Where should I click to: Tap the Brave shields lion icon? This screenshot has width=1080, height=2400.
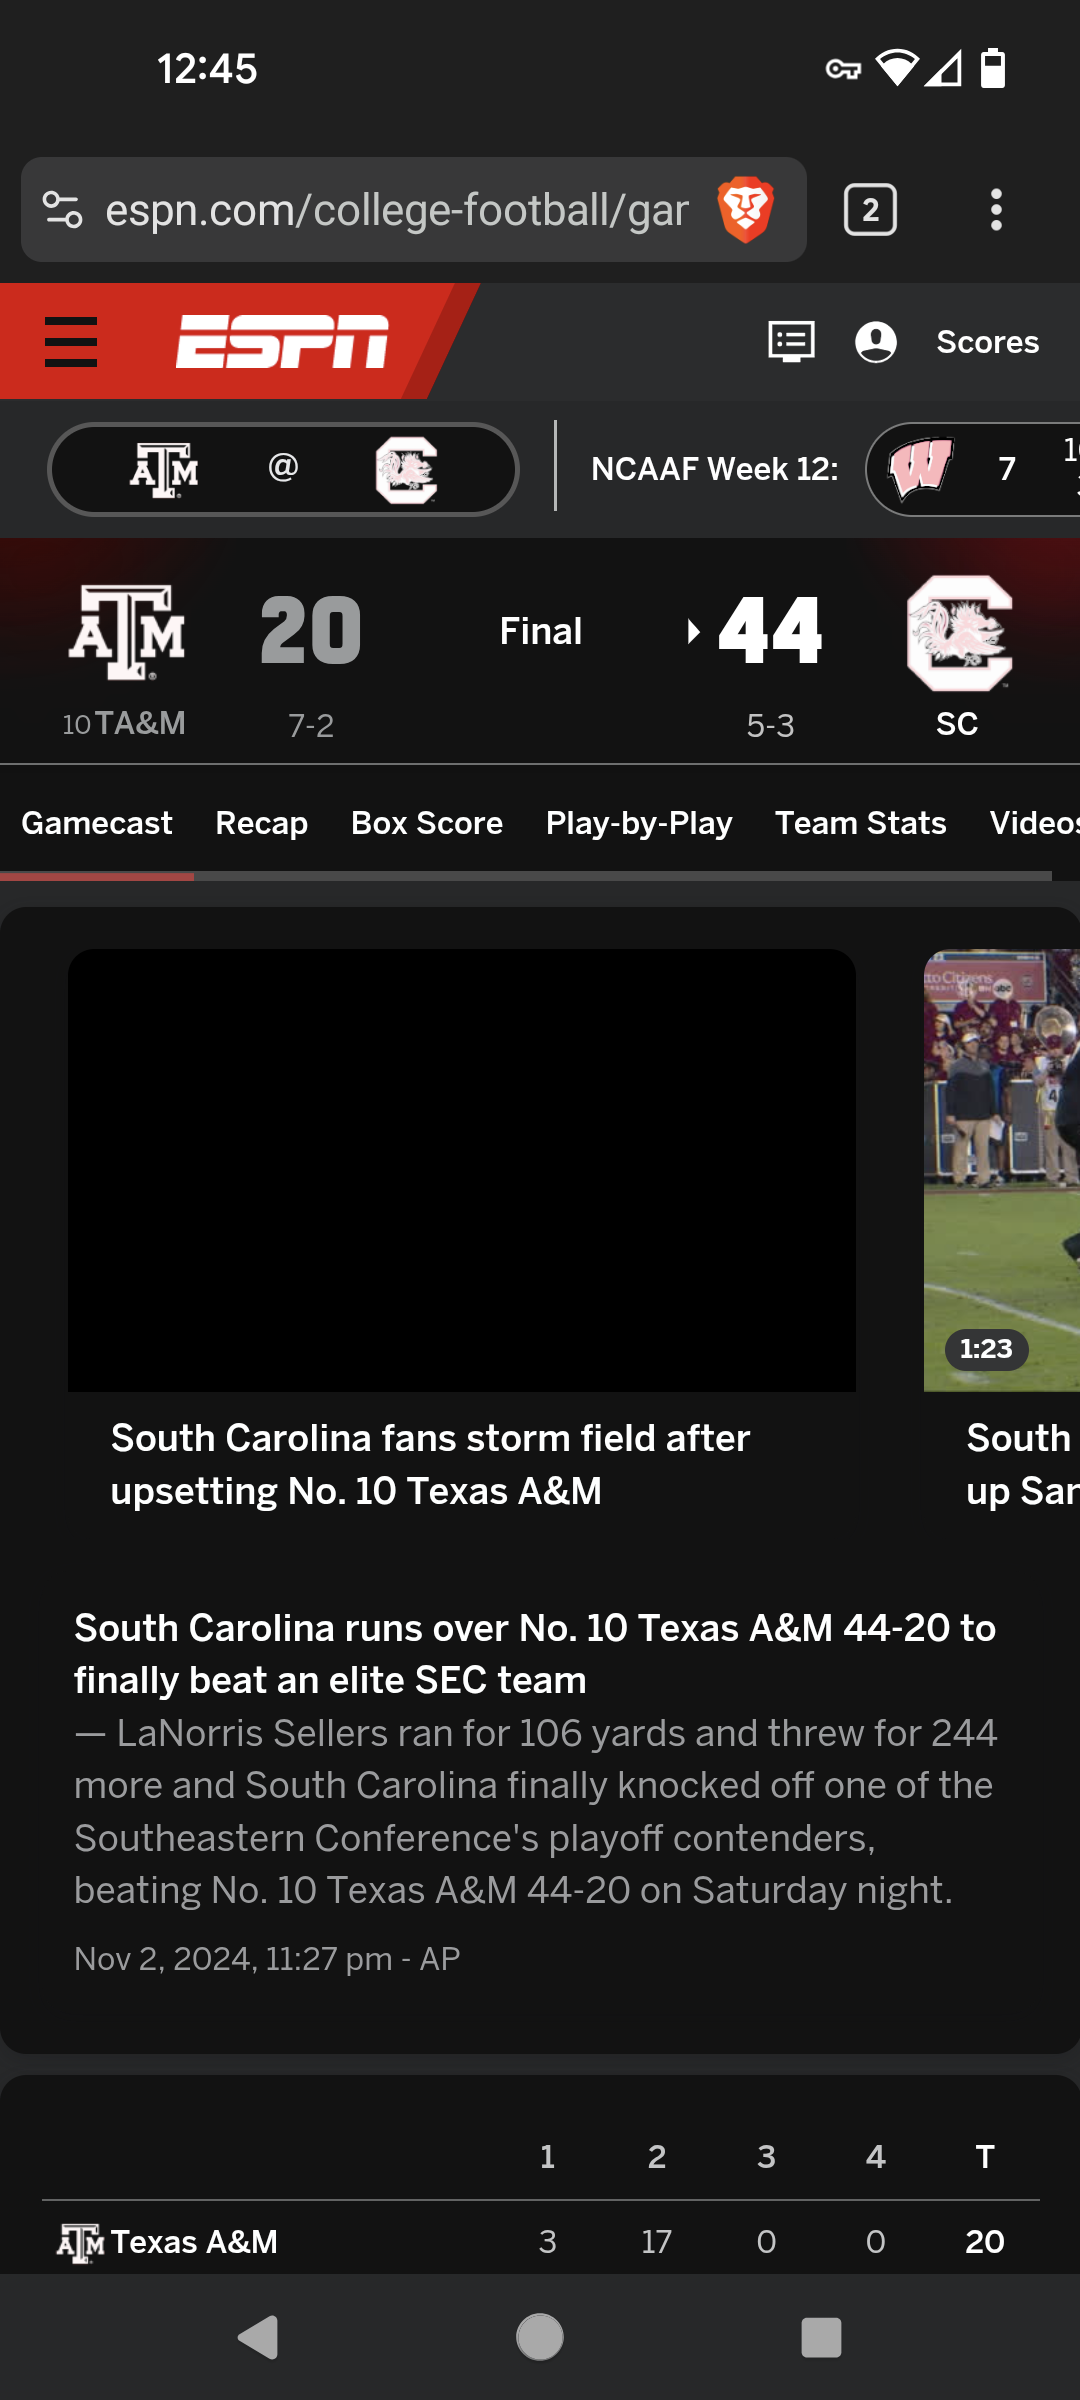click(x=745, y=210)
